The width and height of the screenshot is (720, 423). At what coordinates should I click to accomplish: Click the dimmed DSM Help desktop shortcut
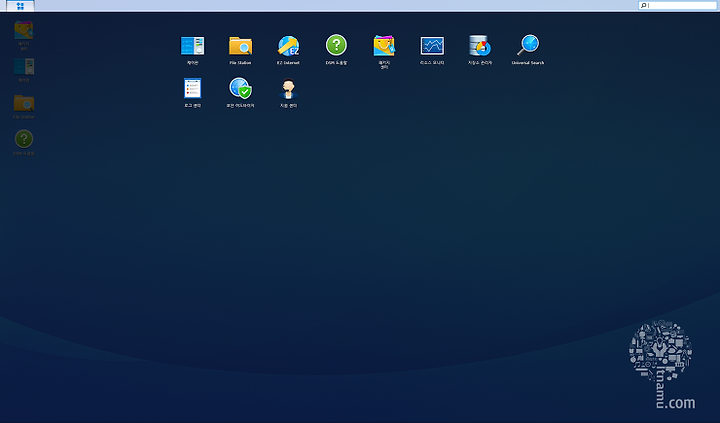point(24,139)
